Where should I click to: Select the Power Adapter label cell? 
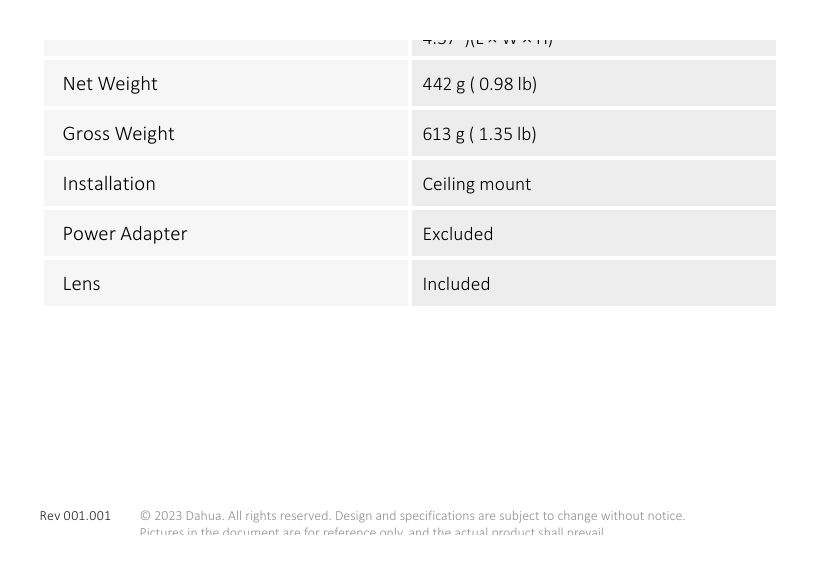point(226,233)
